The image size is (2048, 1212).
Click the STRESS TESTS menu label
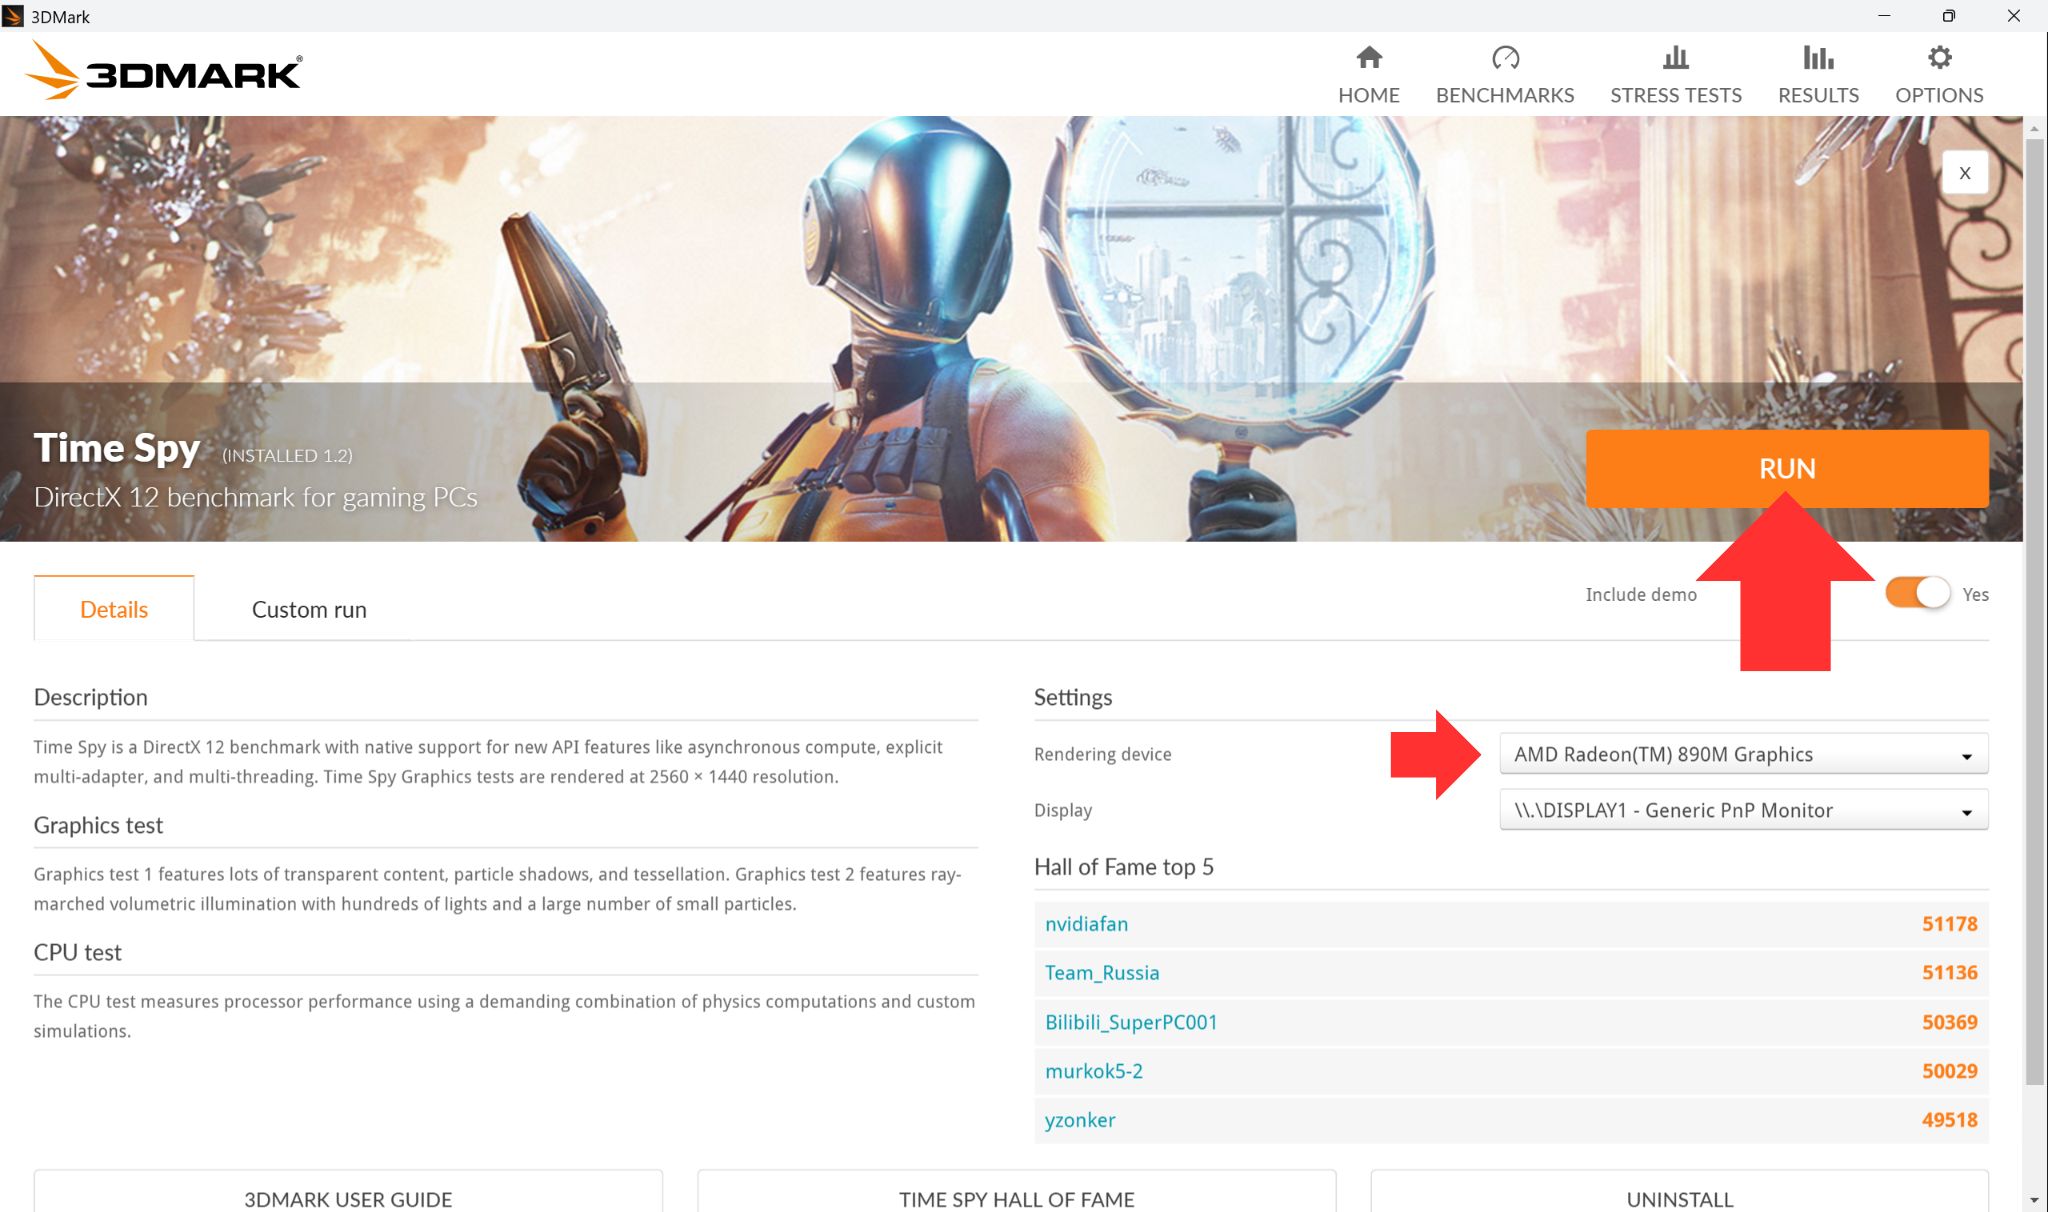tap(1676, 95)
